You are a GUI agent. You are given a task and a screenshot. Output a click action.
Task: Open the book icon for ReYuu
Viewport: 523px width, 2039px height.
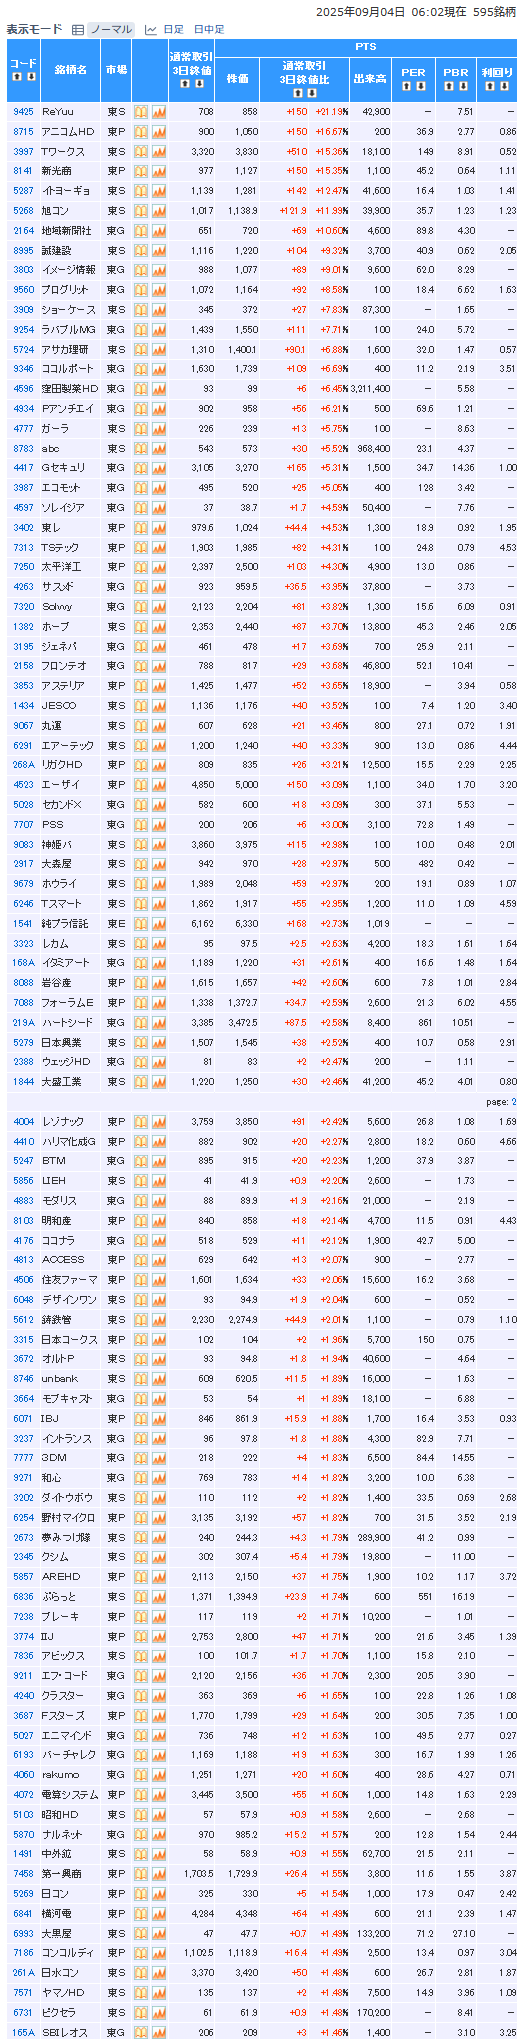coord(141,112)
